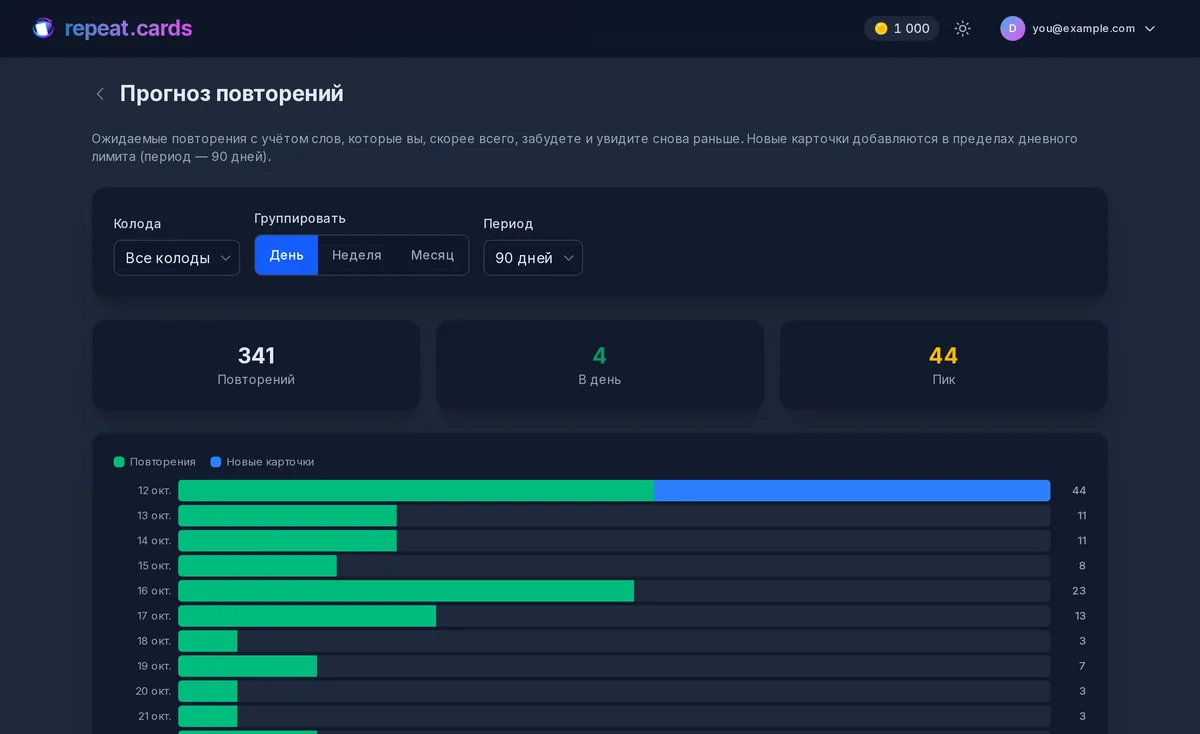1200x734 pixels.
Task: Click the 16 окт. date label
Action: tap(155, 591)
